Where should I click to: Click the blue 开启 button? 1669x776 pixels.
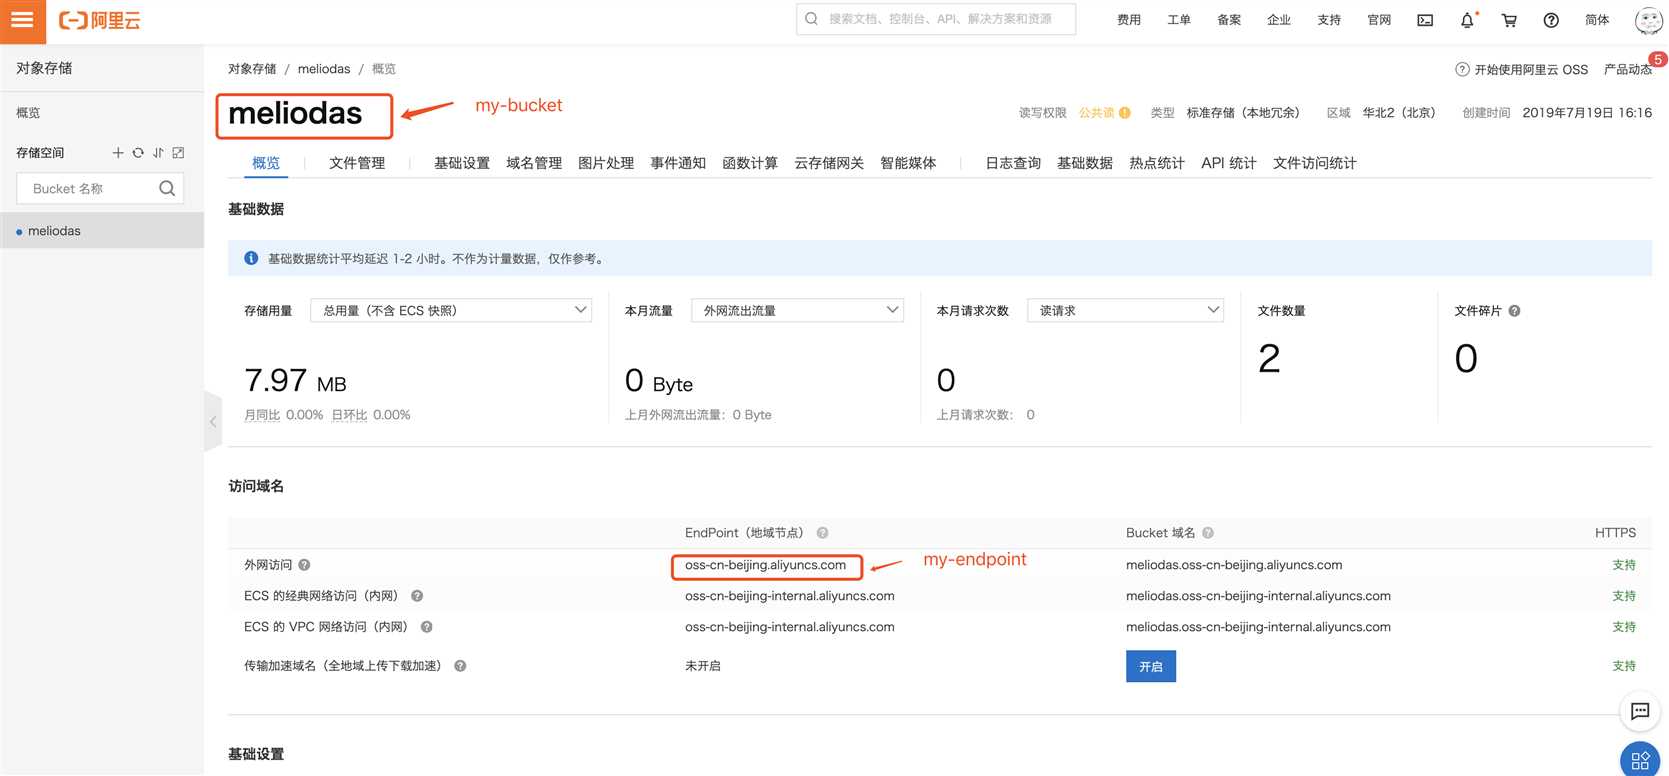tap(1151, 666)
